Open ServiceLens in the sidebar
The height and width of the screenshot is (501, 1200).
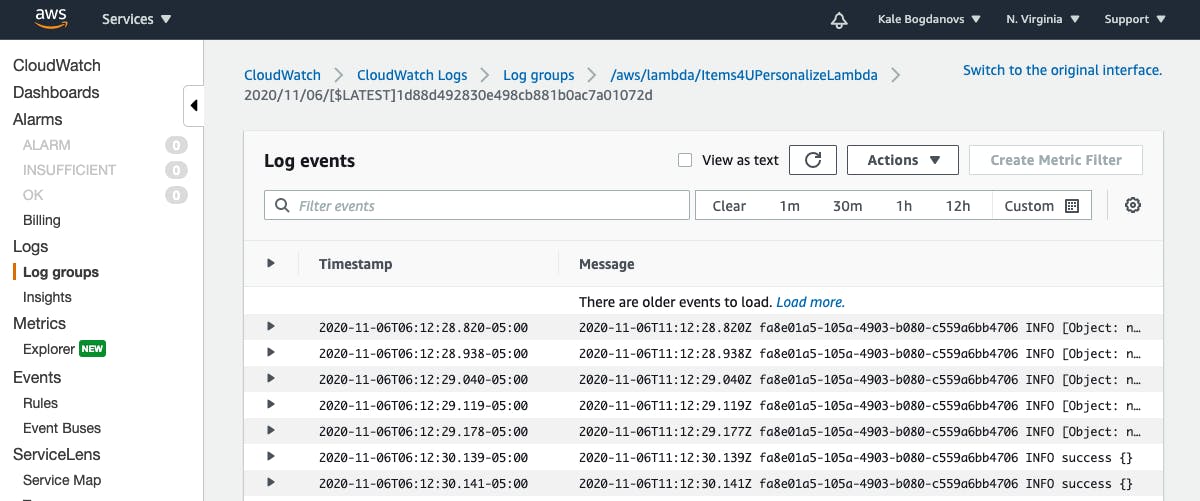(57, 455)
